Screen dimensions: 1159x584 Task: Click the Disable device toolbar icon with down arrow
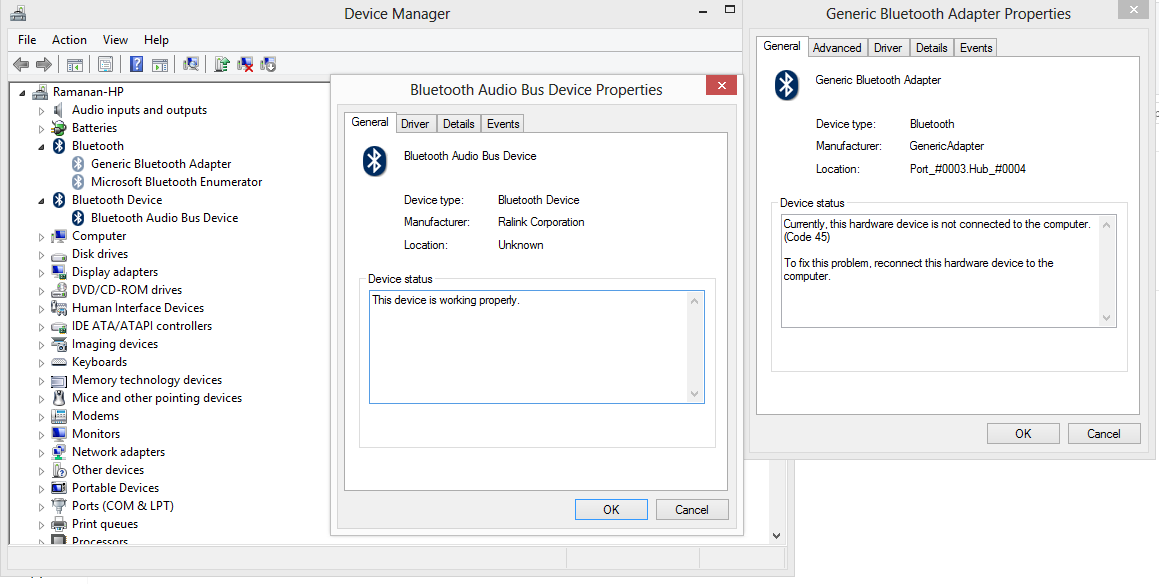click(x=268, y=64)
